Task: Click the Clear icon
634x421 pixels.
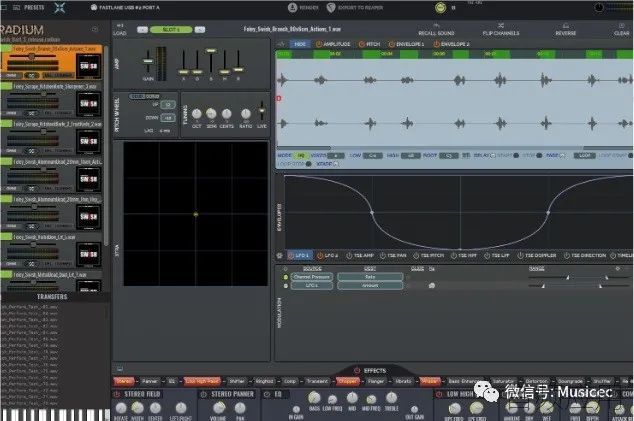Action: click(x=621, y=25)
